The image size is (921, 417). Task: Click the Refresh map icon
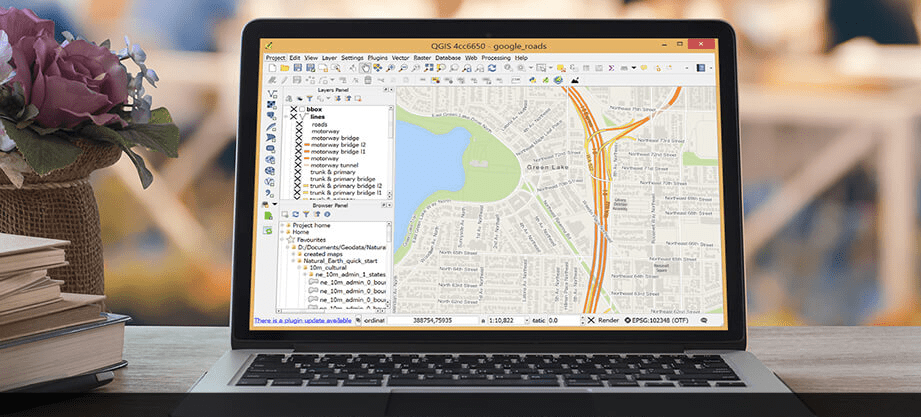tap(492, 68)
